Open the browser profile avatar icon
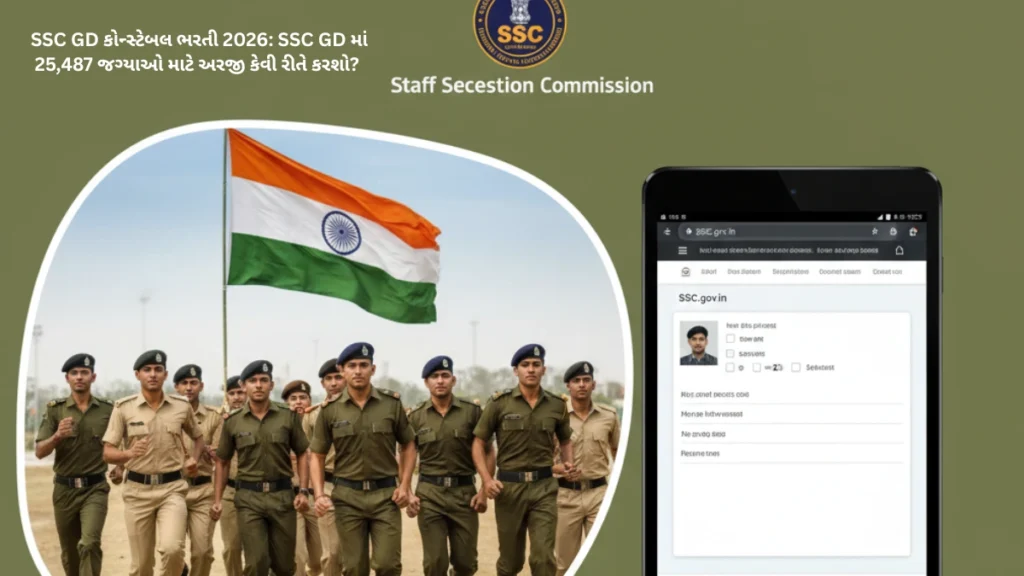The image size is (1024, 576). [x=893, y=232]
